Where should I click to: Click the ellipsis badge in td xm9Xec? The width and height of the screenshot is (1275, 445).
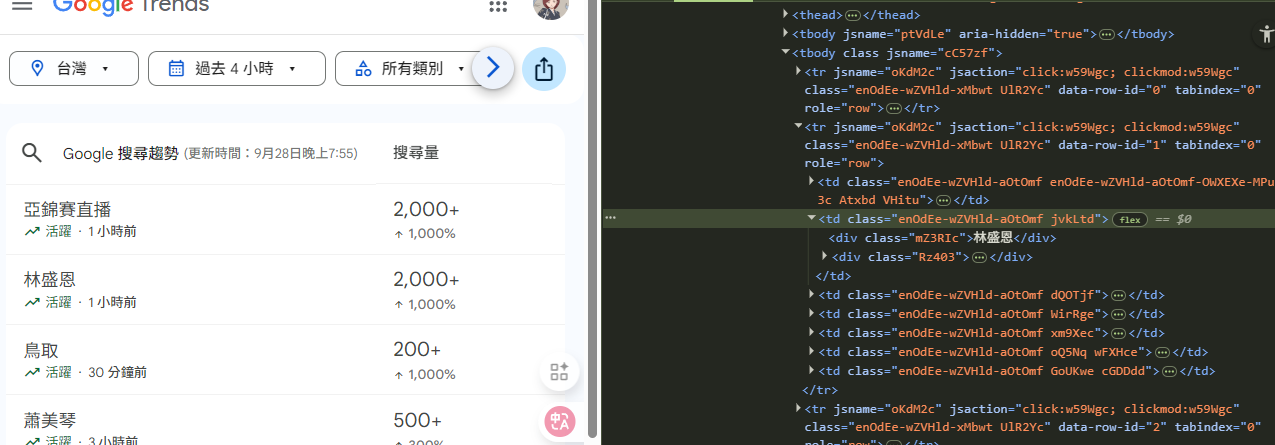coord(1120,334)
